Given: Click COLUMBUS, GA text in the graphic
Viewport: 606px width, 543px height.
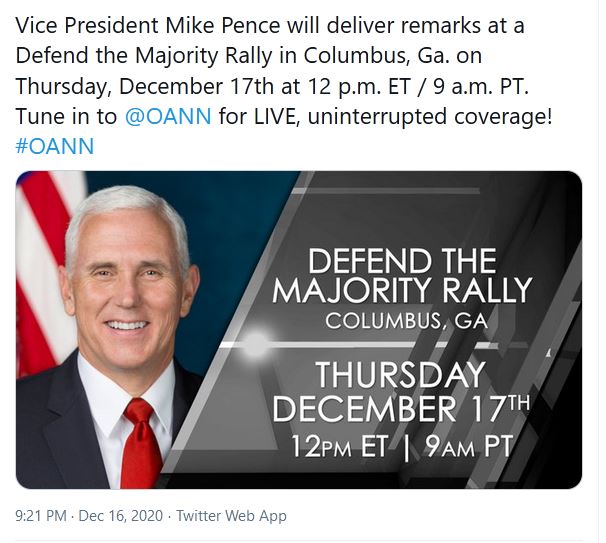Looking at the screenshot, I should tap(402, 322).
